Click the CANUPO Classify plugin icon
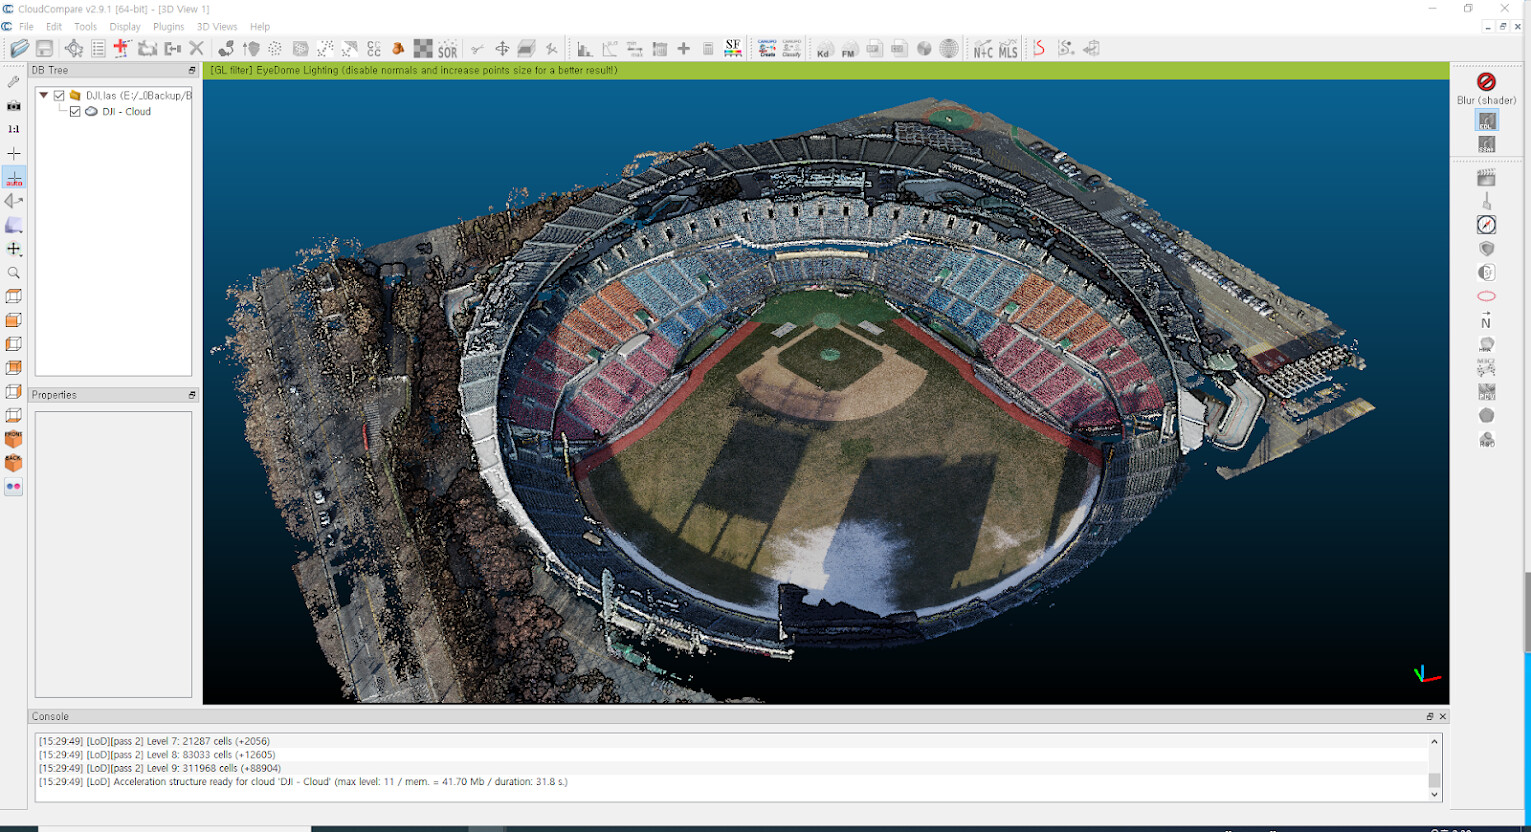Screen dimensions: 1531x832 tap(791, 48)
